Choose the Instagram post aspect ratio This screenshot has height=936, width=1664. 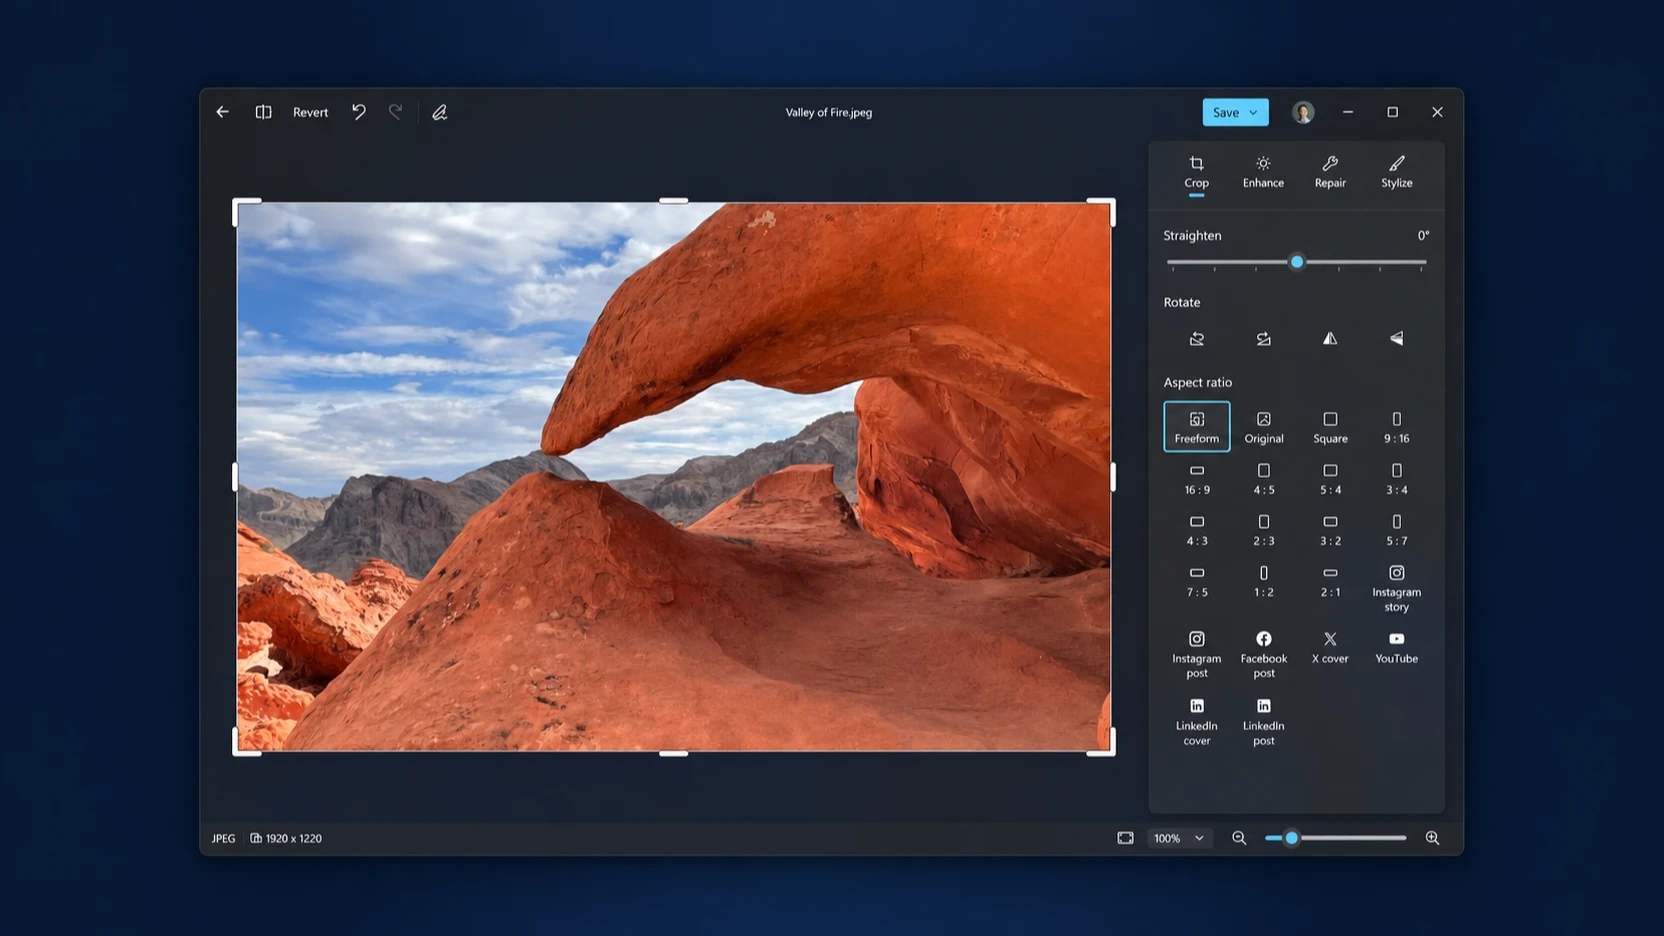1197,654
